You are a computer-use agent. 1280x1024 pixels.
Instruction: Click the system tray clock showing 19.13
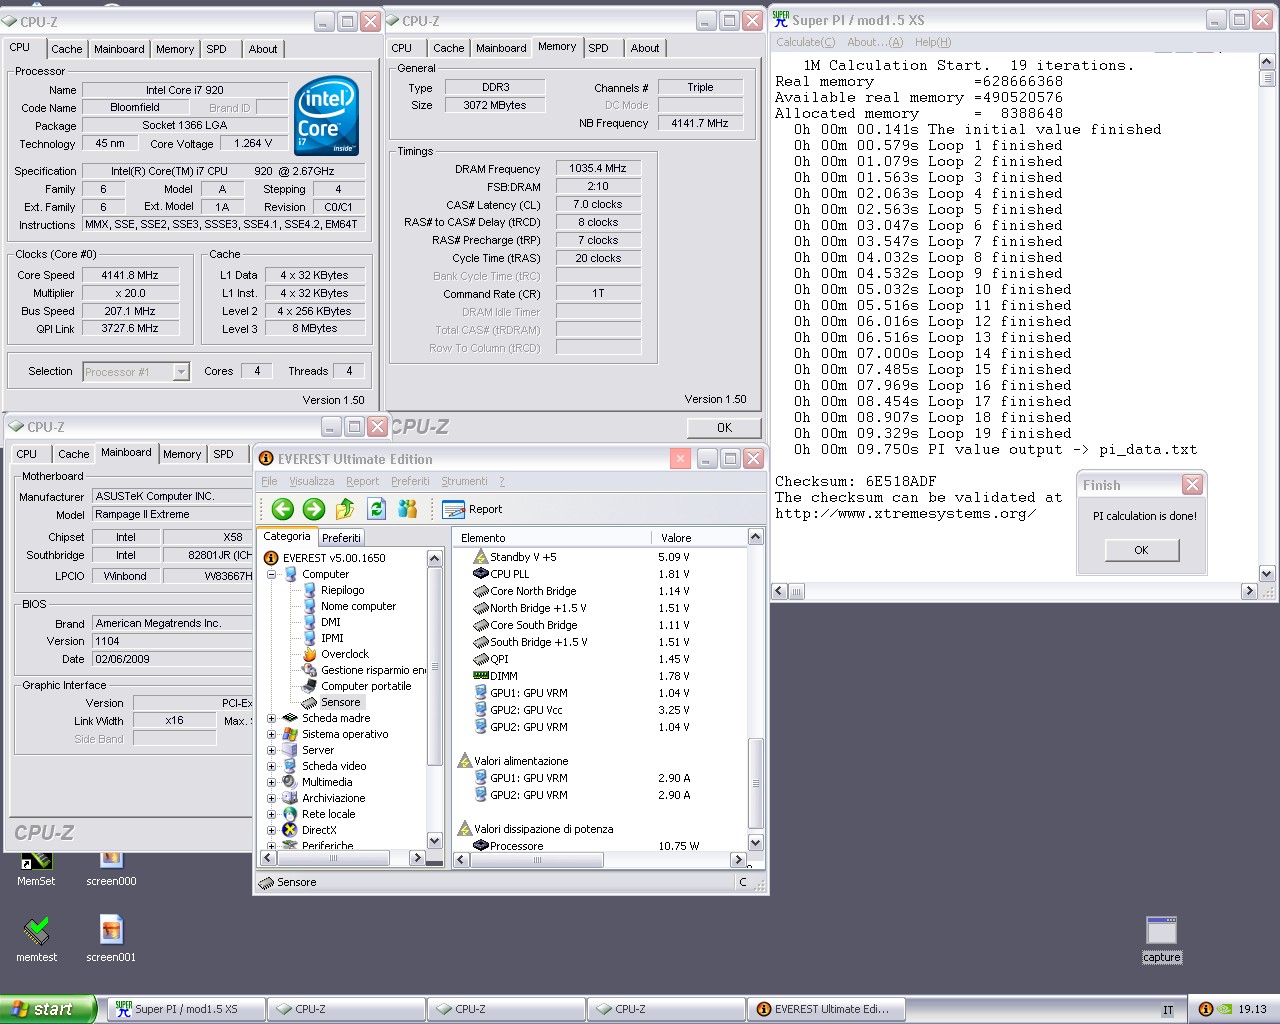[1252, 1009]
